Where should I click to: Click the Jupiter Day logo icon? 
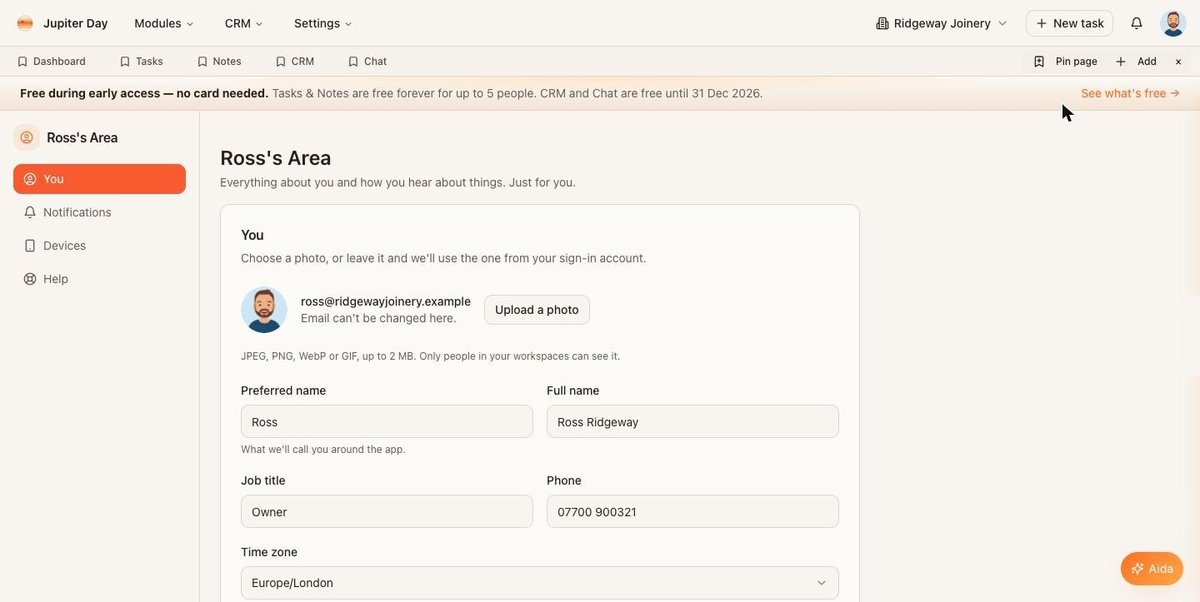coord(25,23)
